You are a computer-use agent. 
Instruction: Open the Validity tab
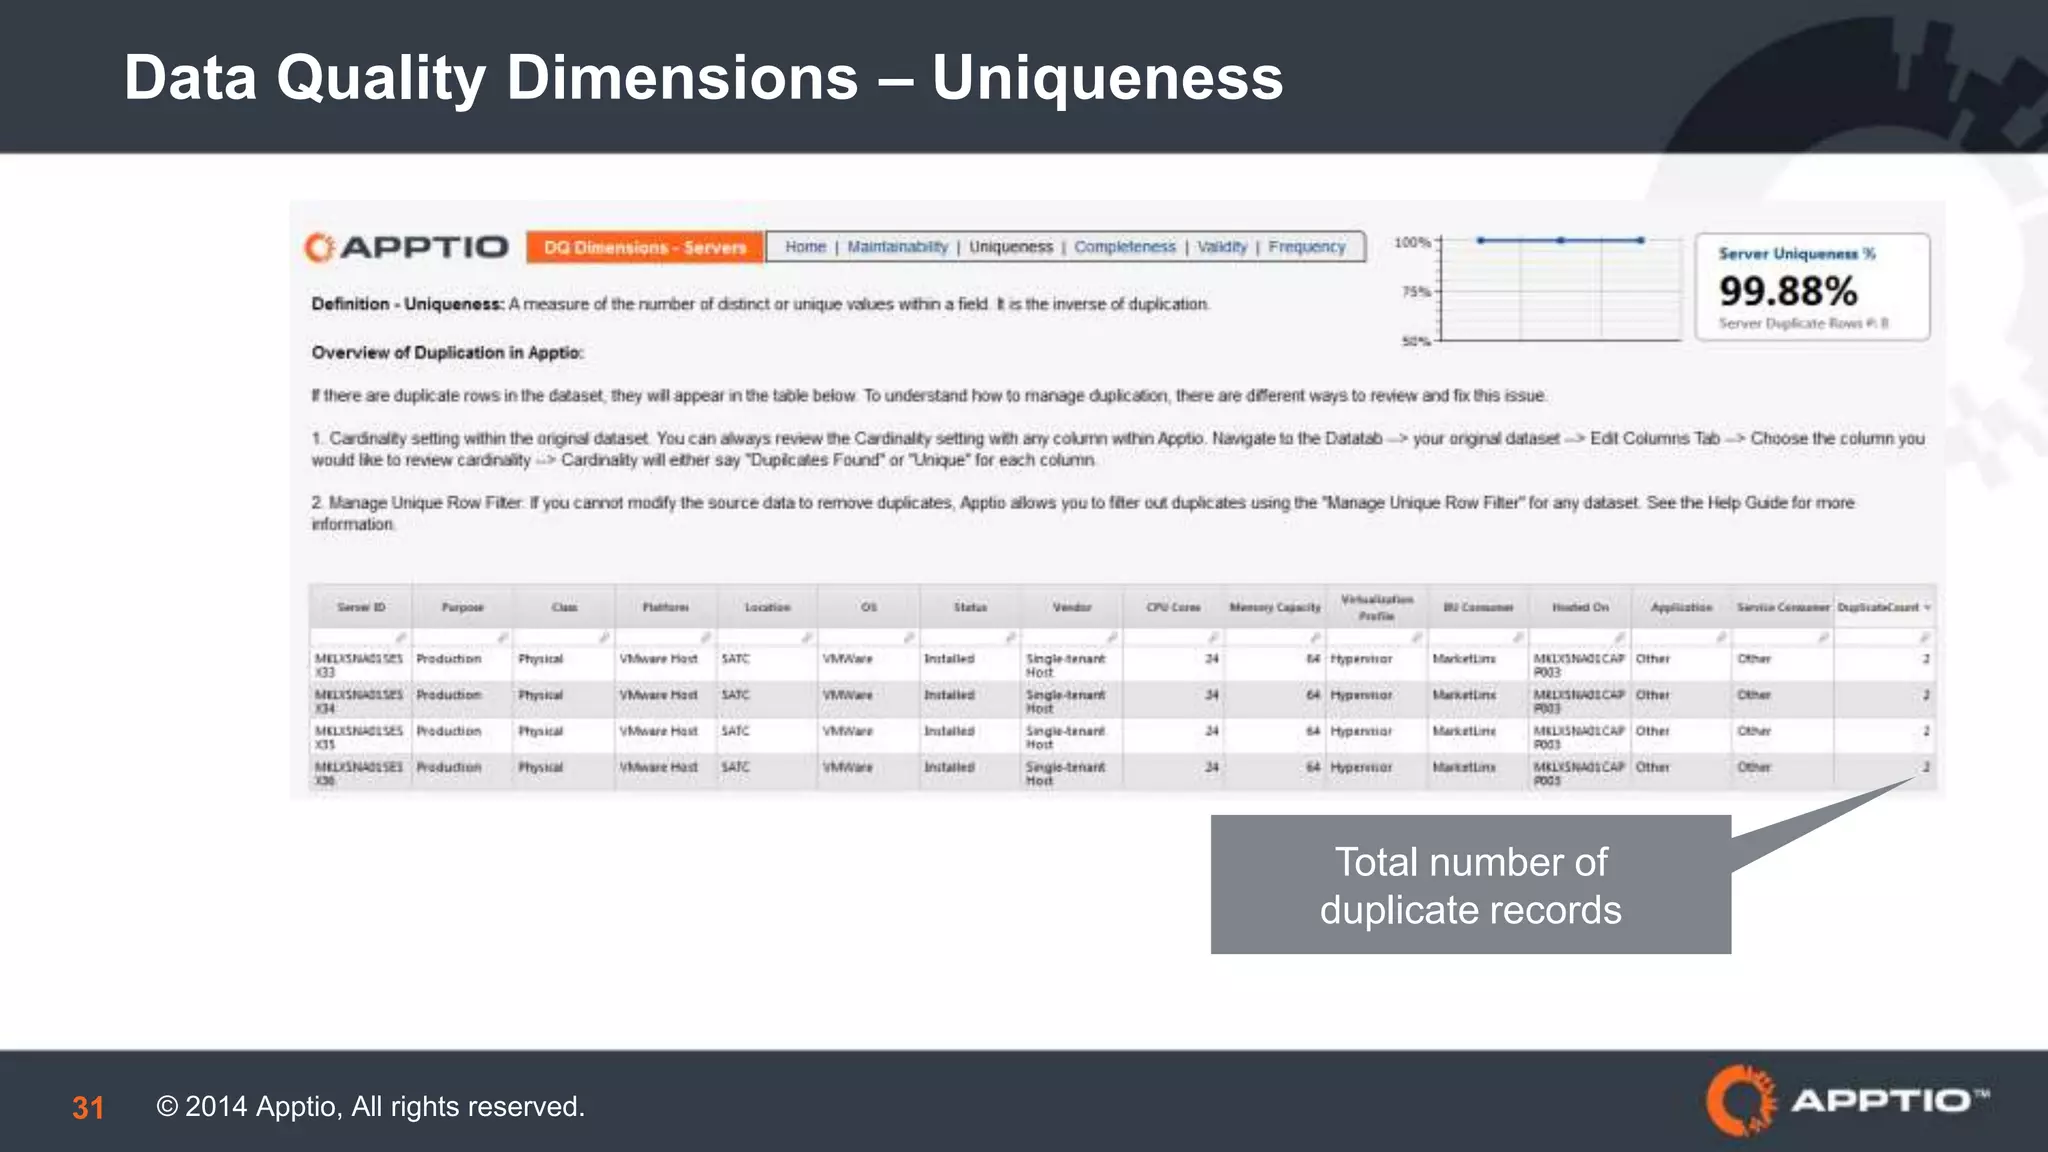pyautogui.click(x=1222, y=247)
